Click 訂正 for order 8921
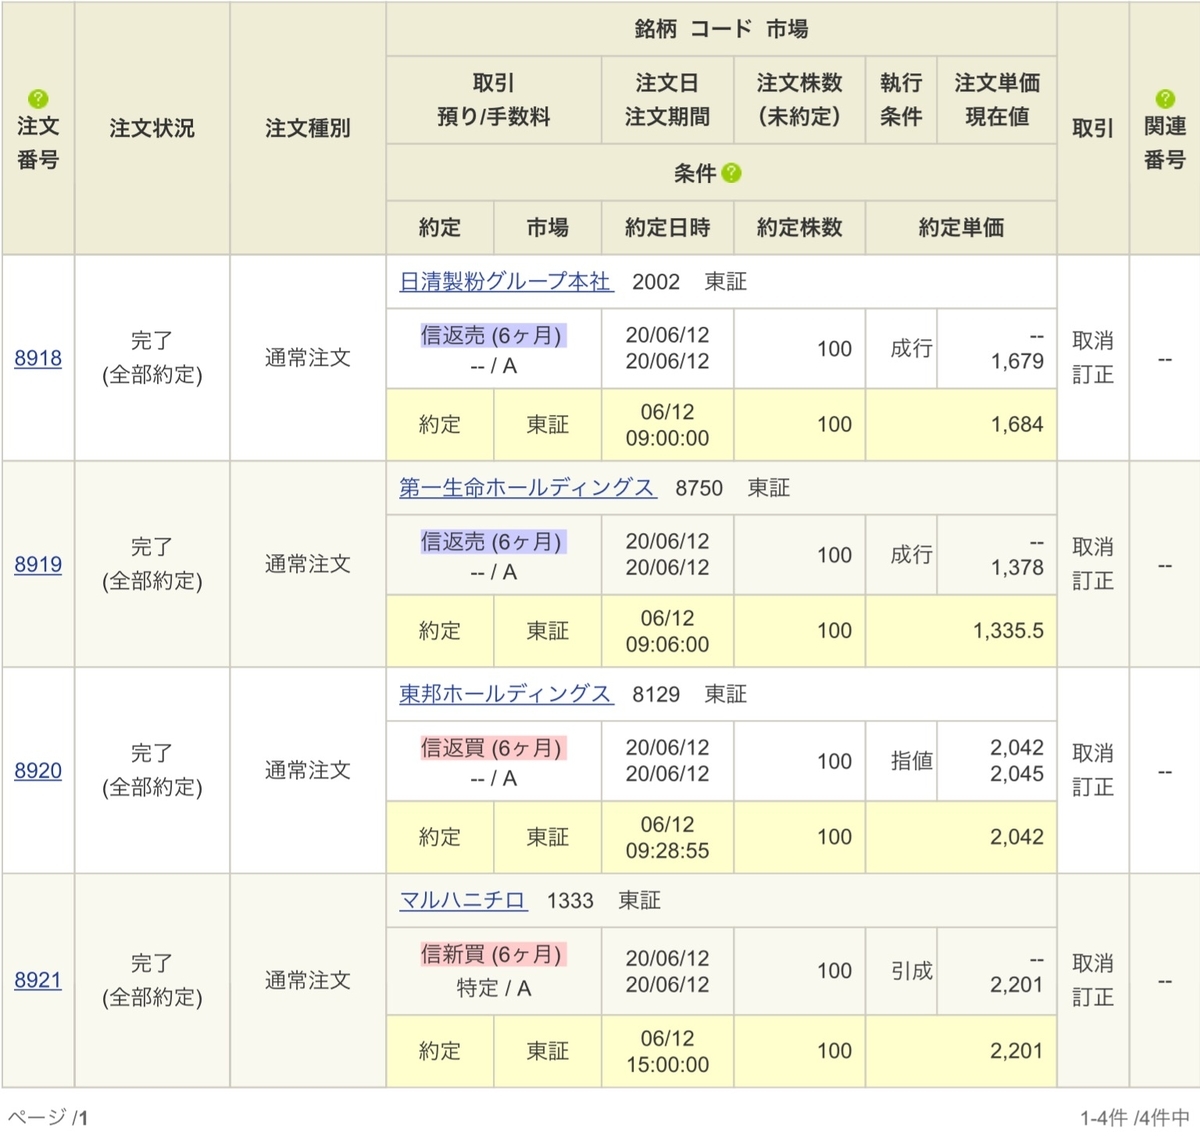1200x1138 pixels. click(x=1093, y=997)
